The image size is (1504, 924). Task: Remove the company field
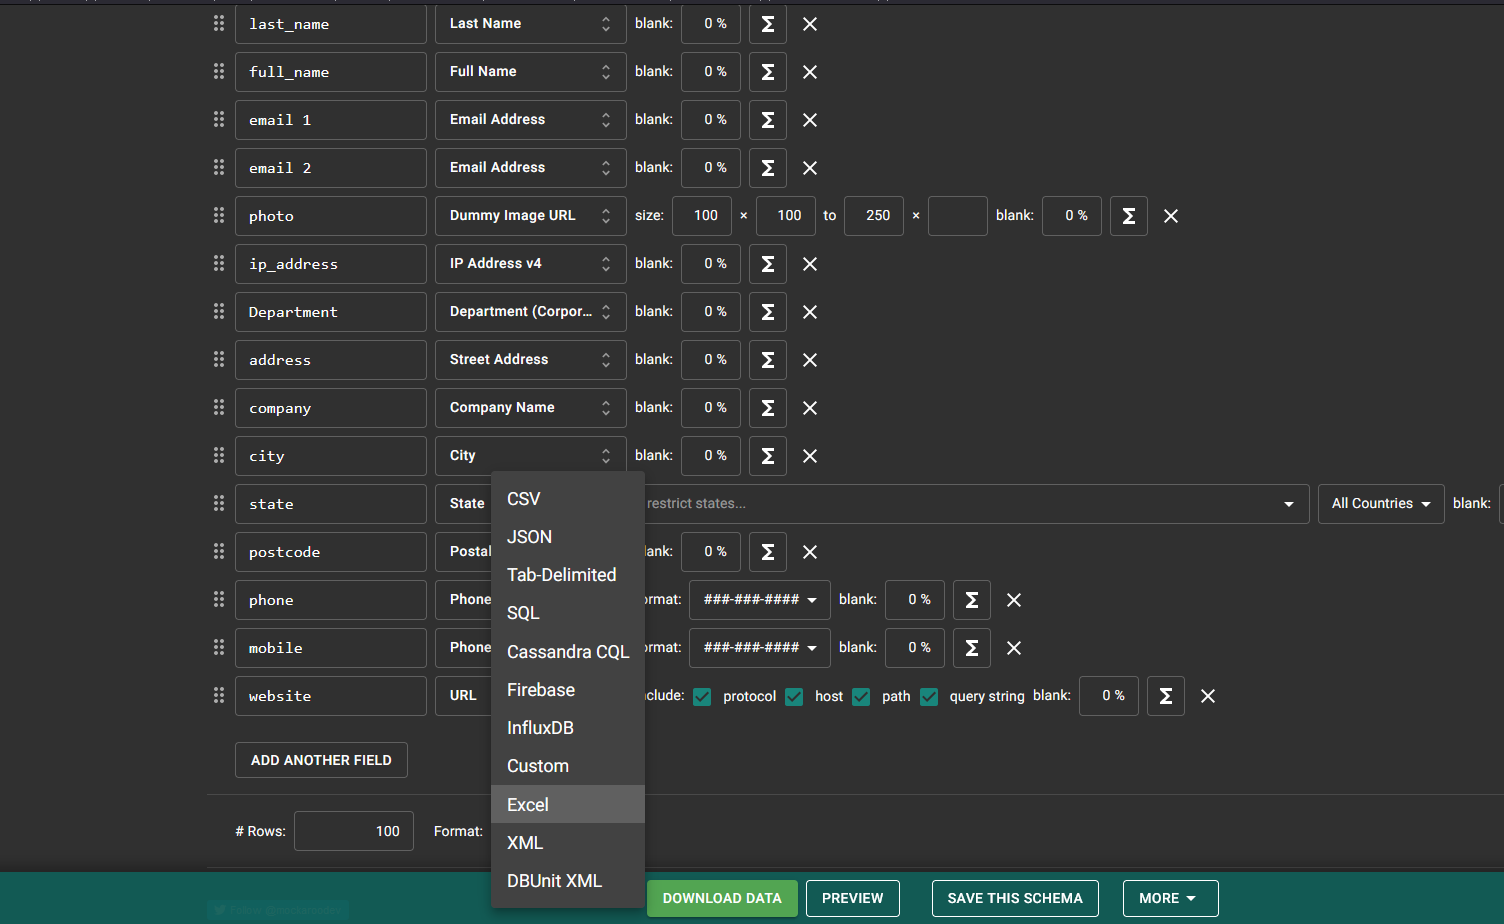[810, 408]
